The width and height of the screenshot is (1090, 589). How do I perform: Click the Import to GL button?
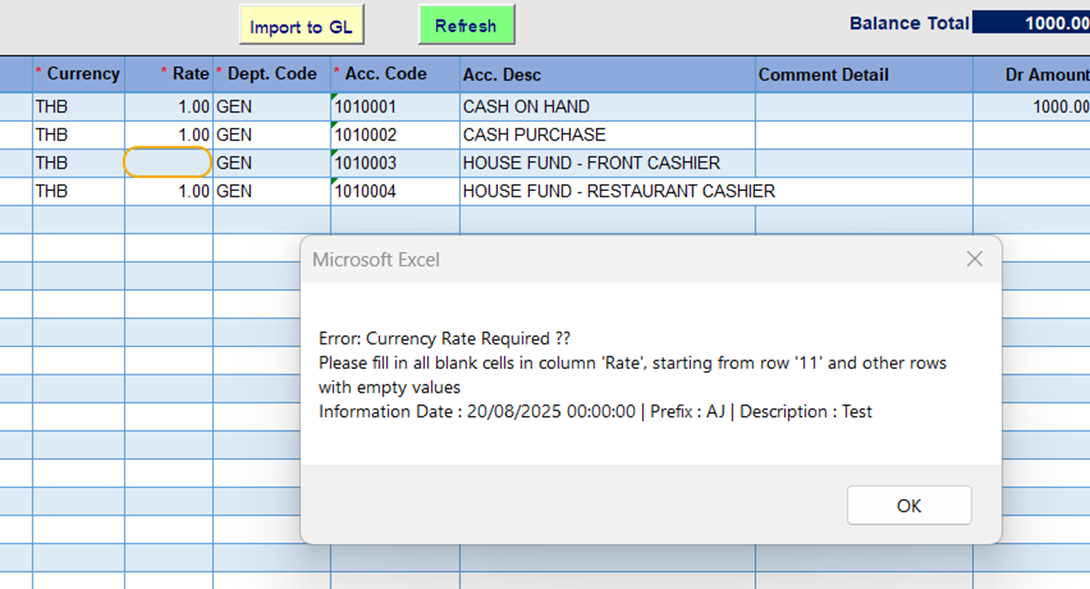[x=301, y=27]
